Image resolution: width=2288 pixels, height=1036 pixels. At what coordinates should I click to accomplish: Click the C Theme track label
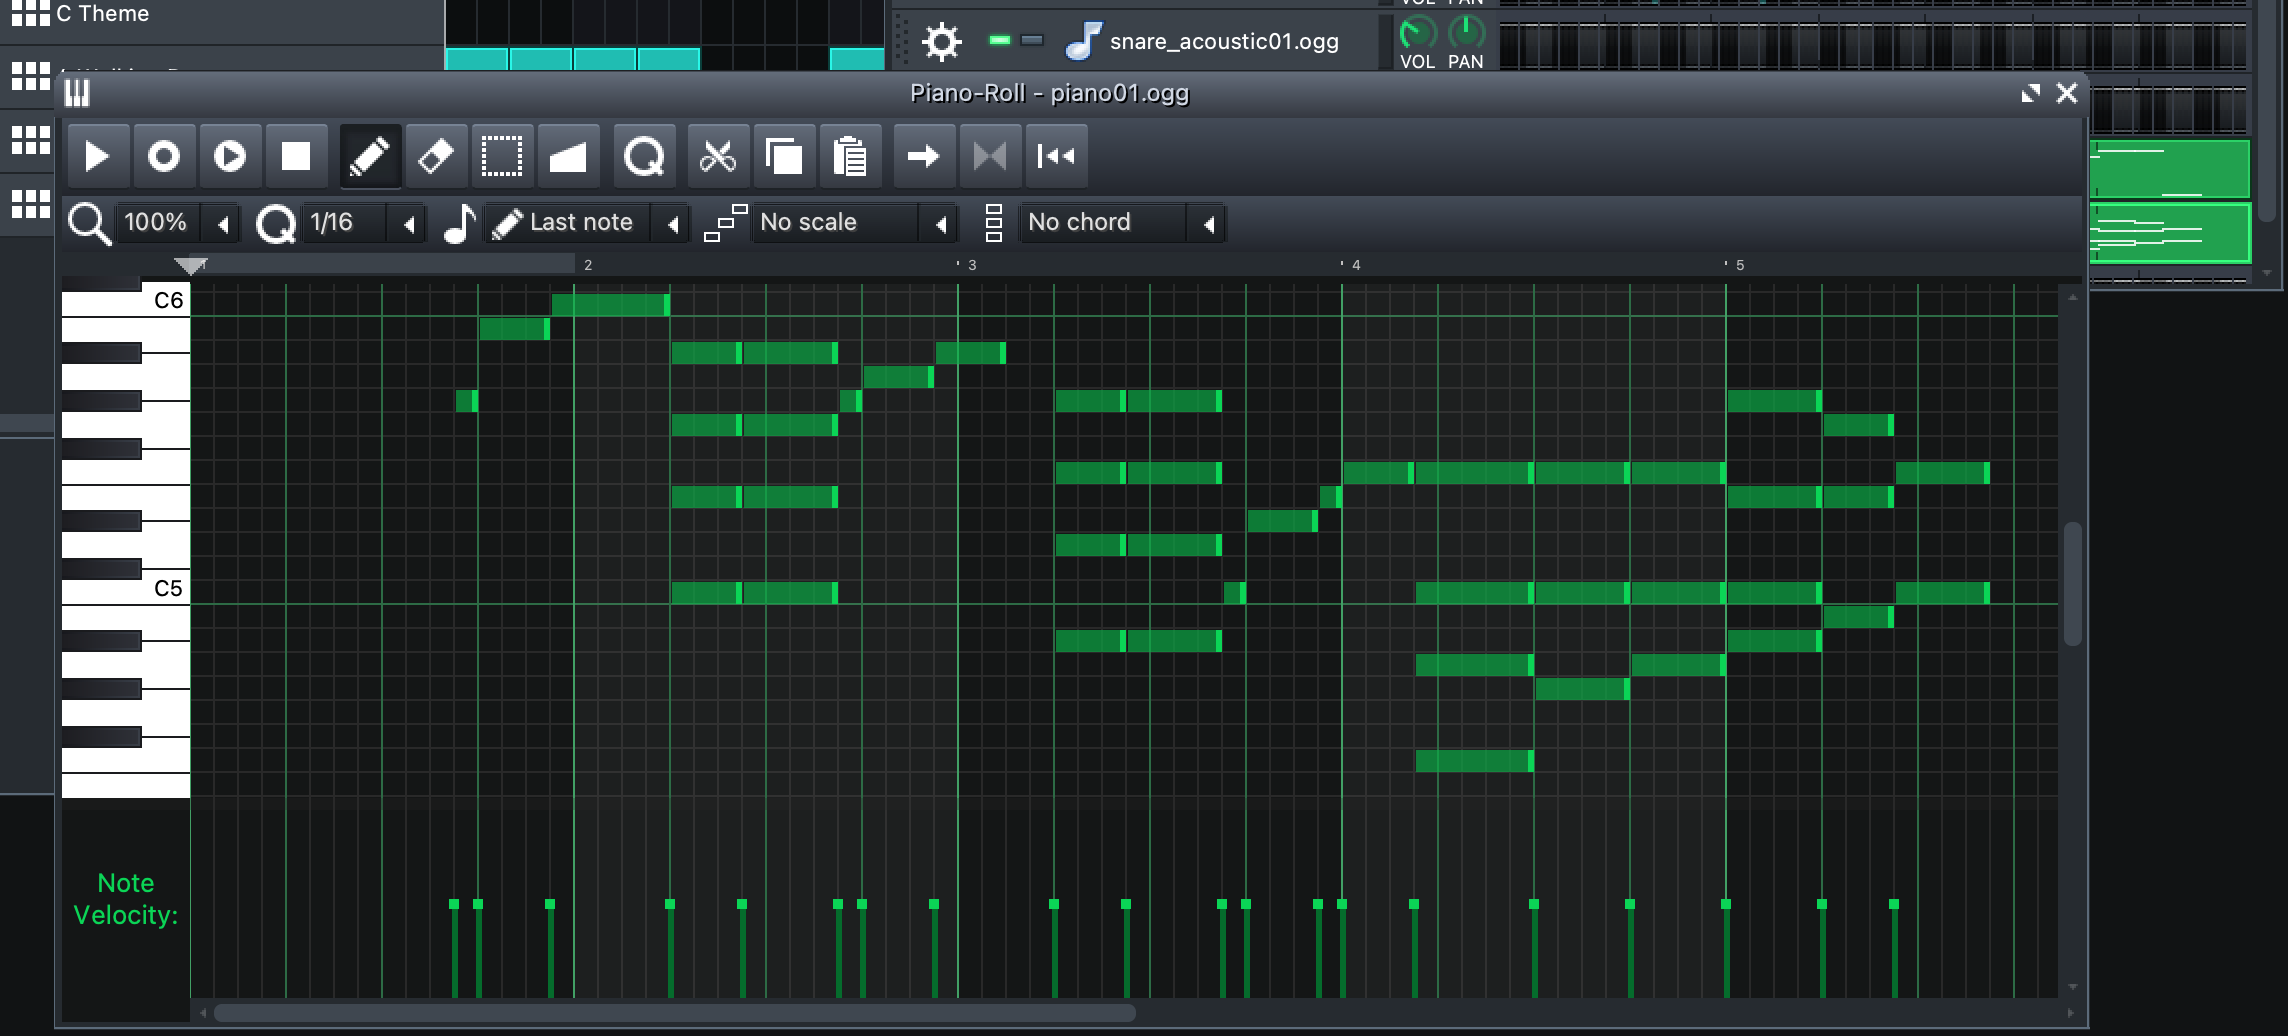(103, 14)
